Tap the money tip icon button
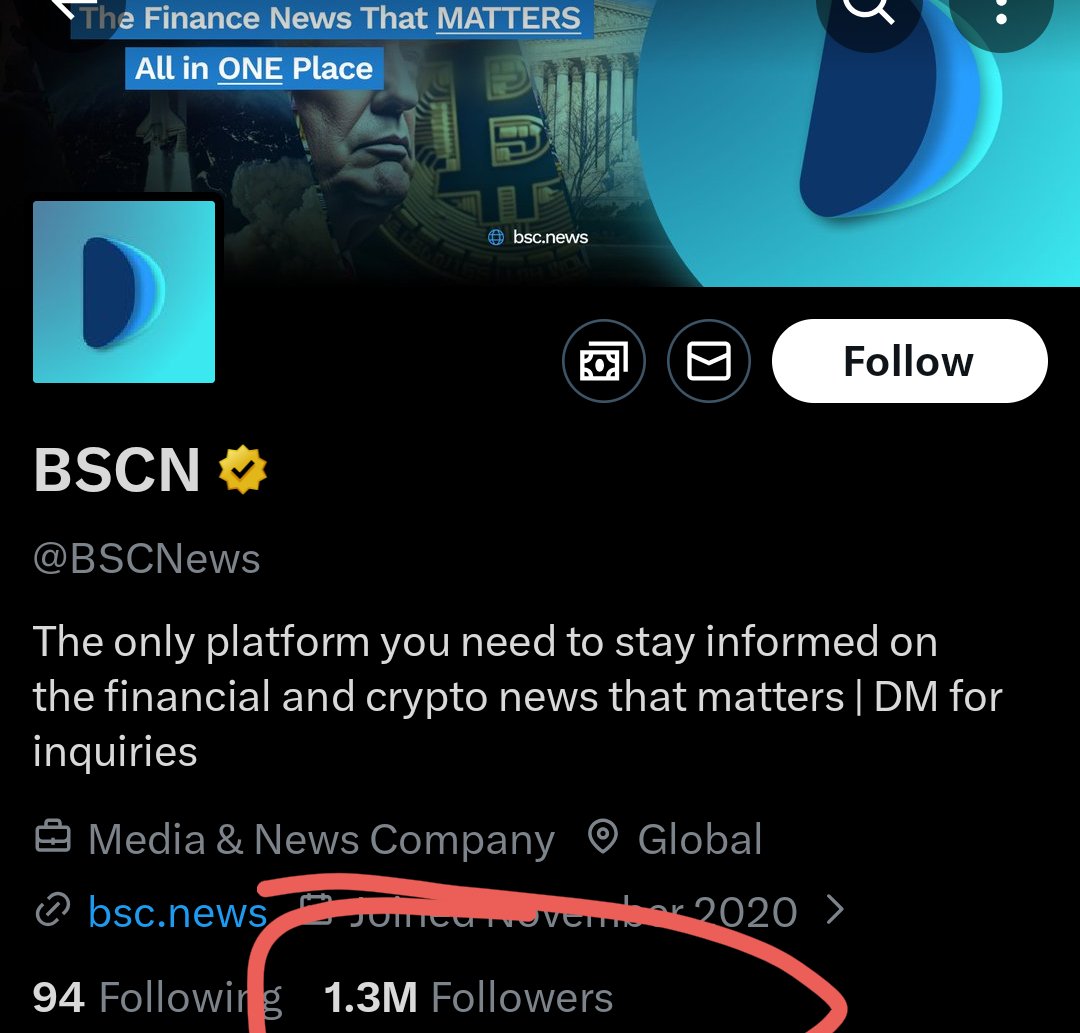The image size is (1080, 1033). (x=604, y=362)
